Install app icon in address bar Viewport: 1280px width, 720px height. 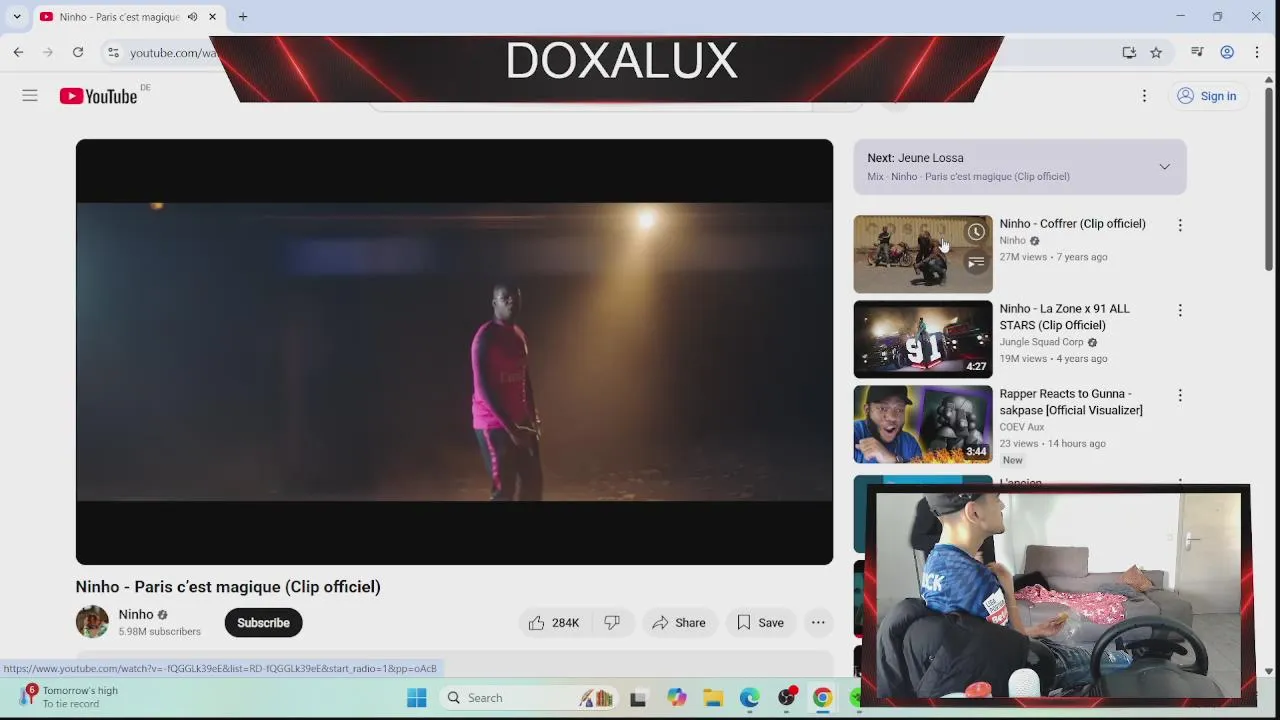click(x=1129, y=52)
